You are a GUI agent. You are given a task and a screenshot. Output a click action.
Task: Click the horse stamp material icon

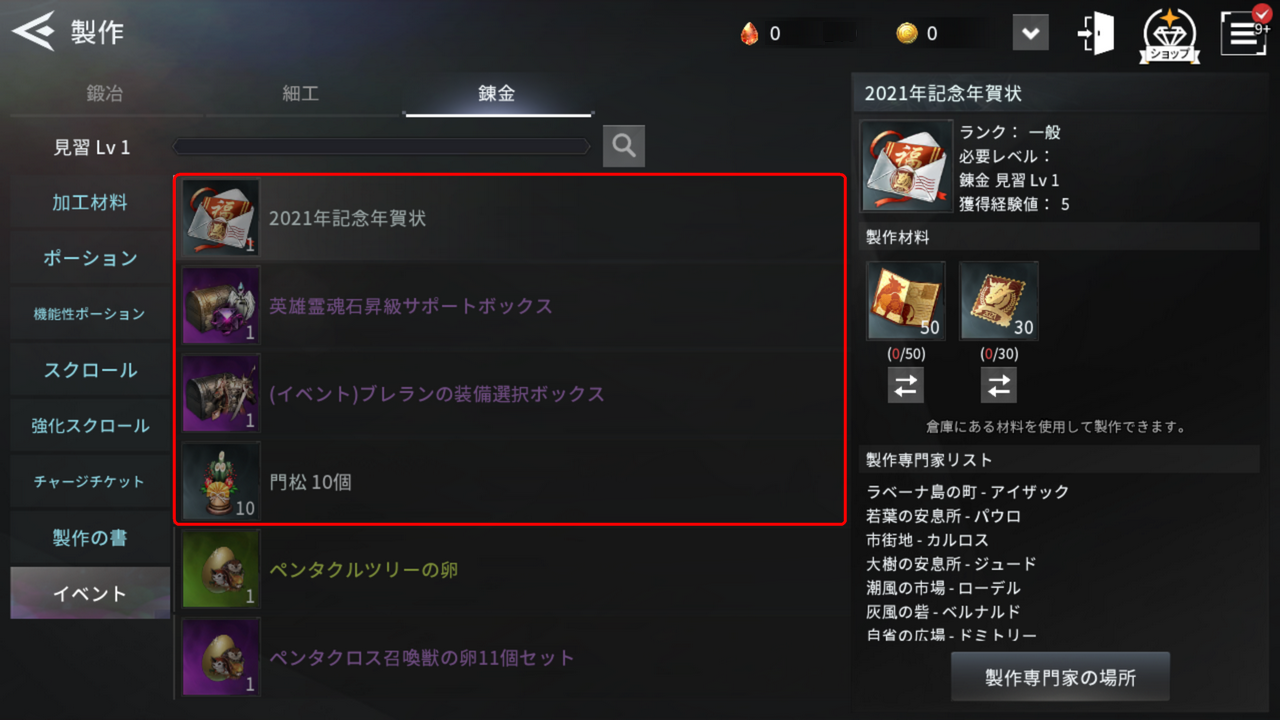coord(999,301)
